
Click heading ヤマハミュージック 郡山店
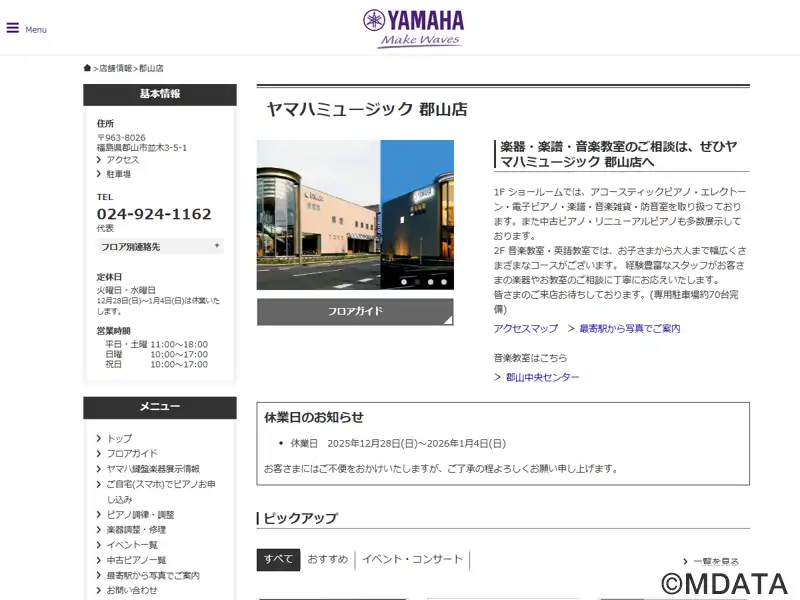tap(367, 109)
